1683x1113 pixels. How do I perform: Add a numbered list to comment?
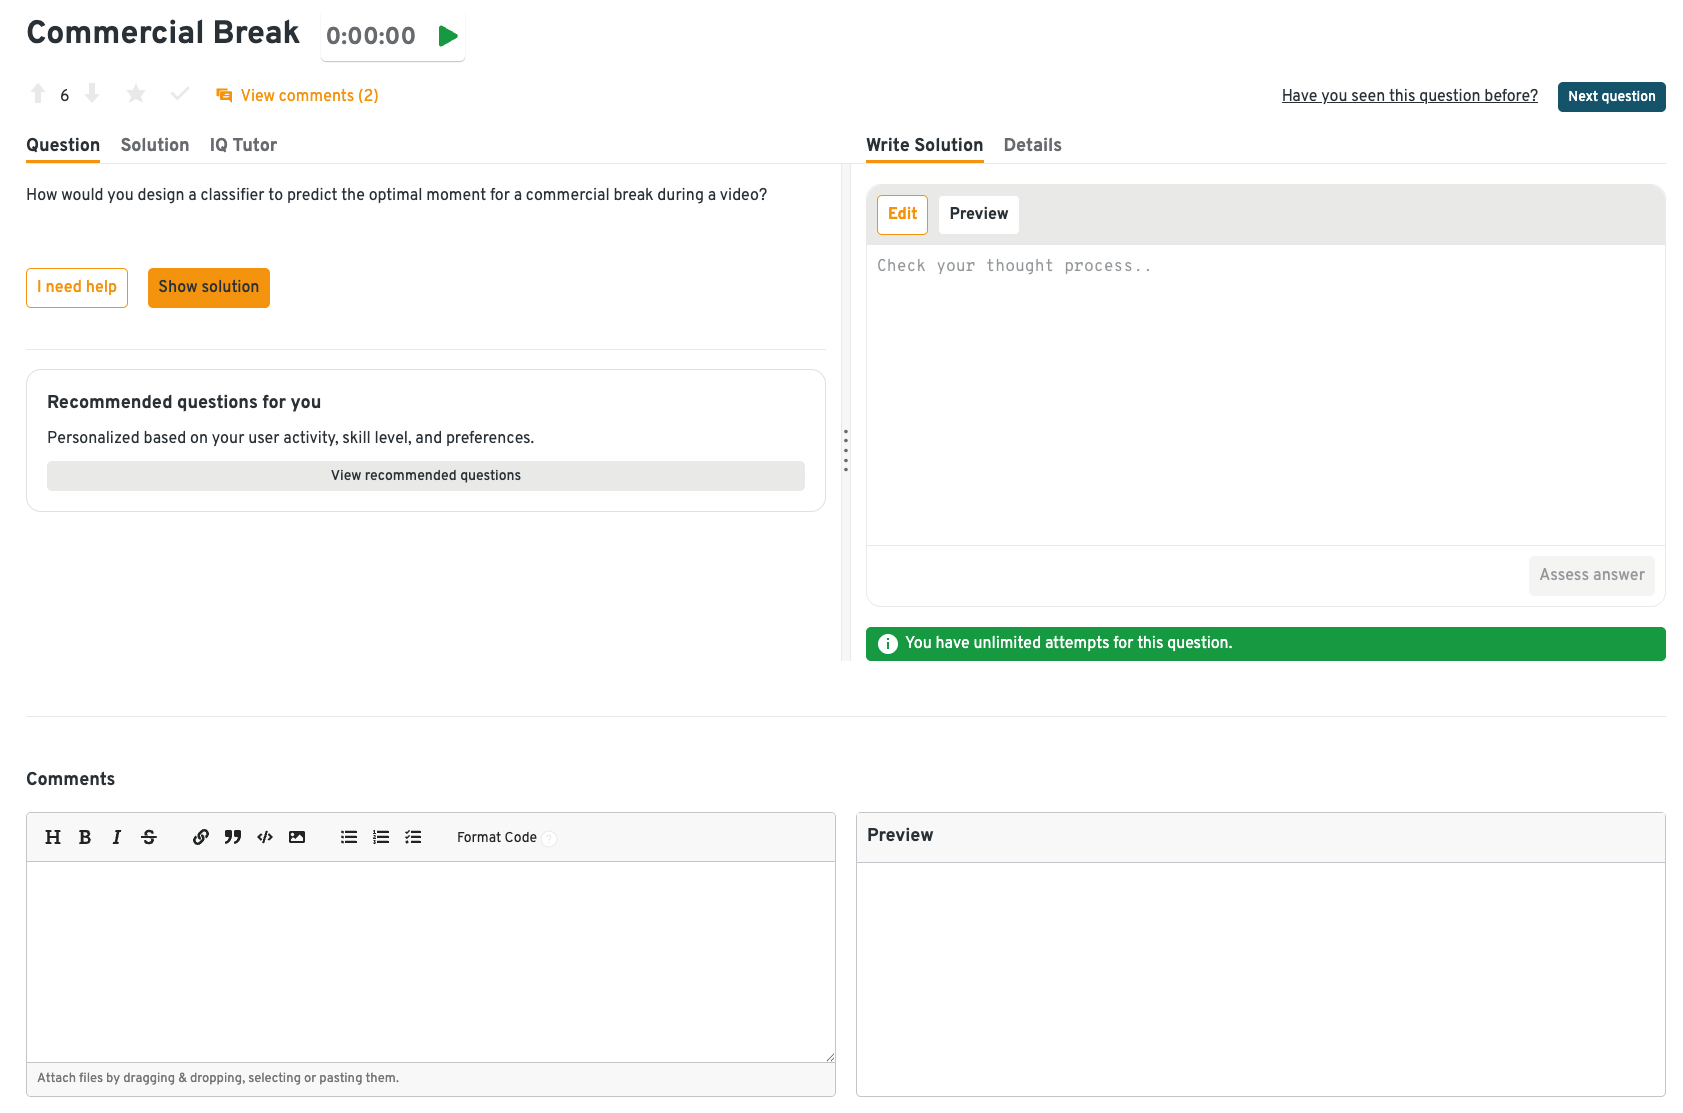[x=381, y=837]
